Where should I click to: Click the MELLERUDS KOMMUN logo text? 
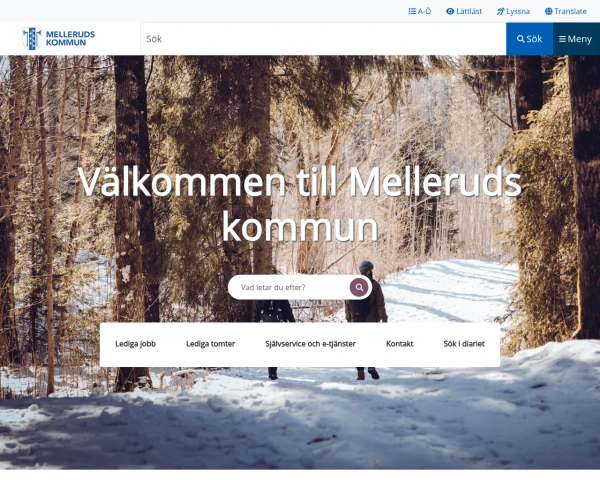(x=70, y=38)
